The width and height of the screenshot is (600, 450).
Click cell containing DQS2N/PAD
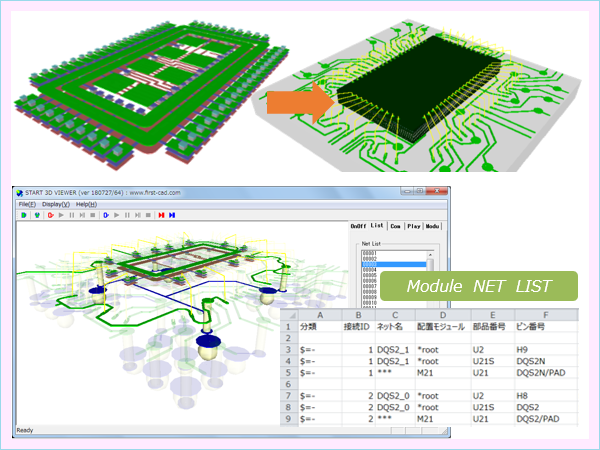click(x=541, y=369)
